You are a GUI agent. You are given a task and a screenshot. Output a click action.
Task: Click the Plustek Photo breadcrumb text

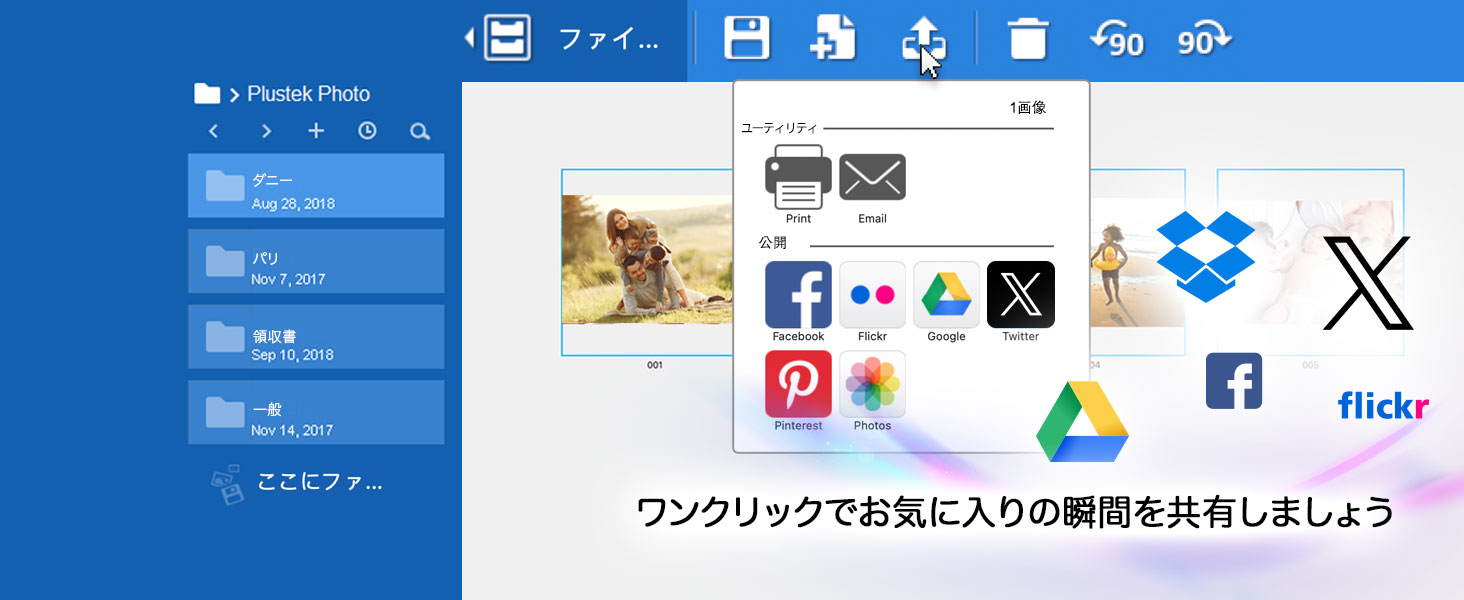pos(309,94)
